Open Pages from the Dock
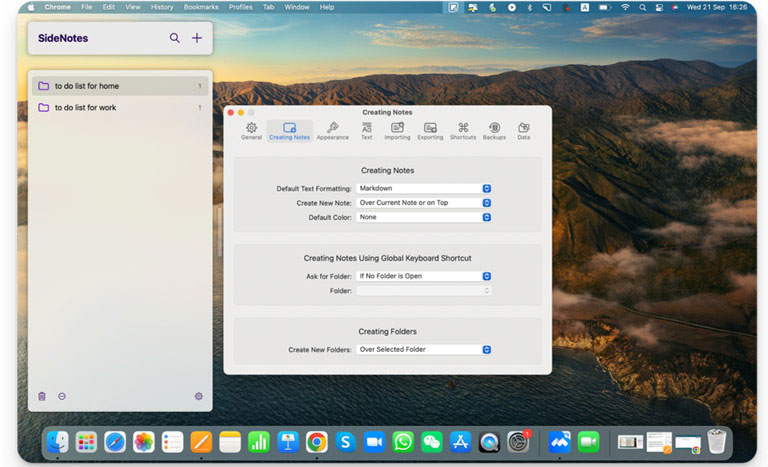Image resolution: width=768 pixels, height=467 pixels. [201, 442]
